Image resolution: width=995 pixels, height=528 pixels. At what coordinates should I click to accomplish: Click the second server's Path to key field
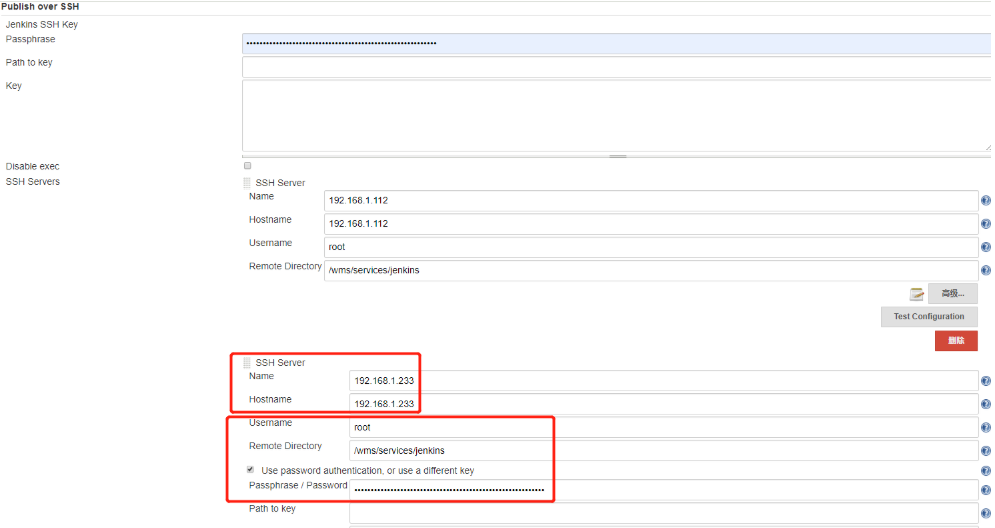663,513
